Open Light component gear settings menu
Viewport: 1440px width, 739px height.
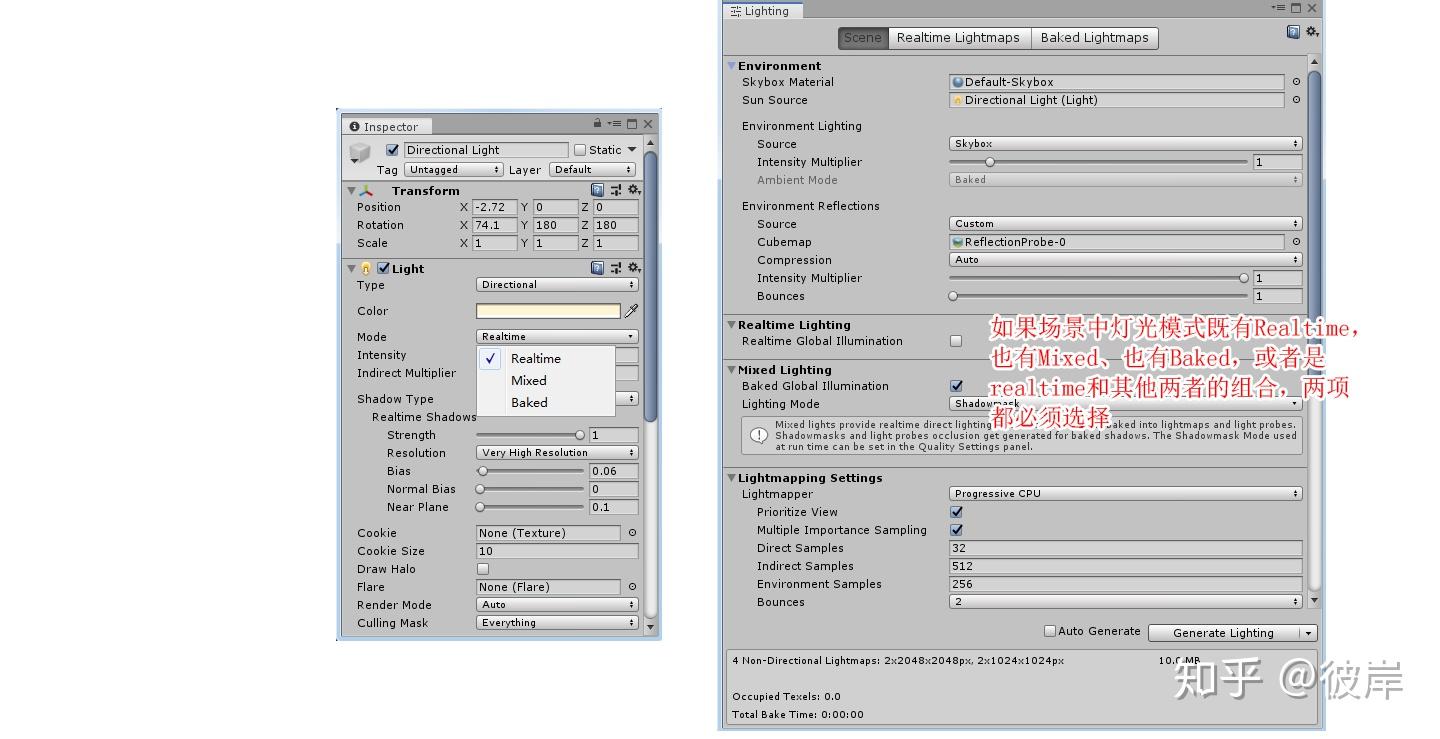[x=634, y=268]
